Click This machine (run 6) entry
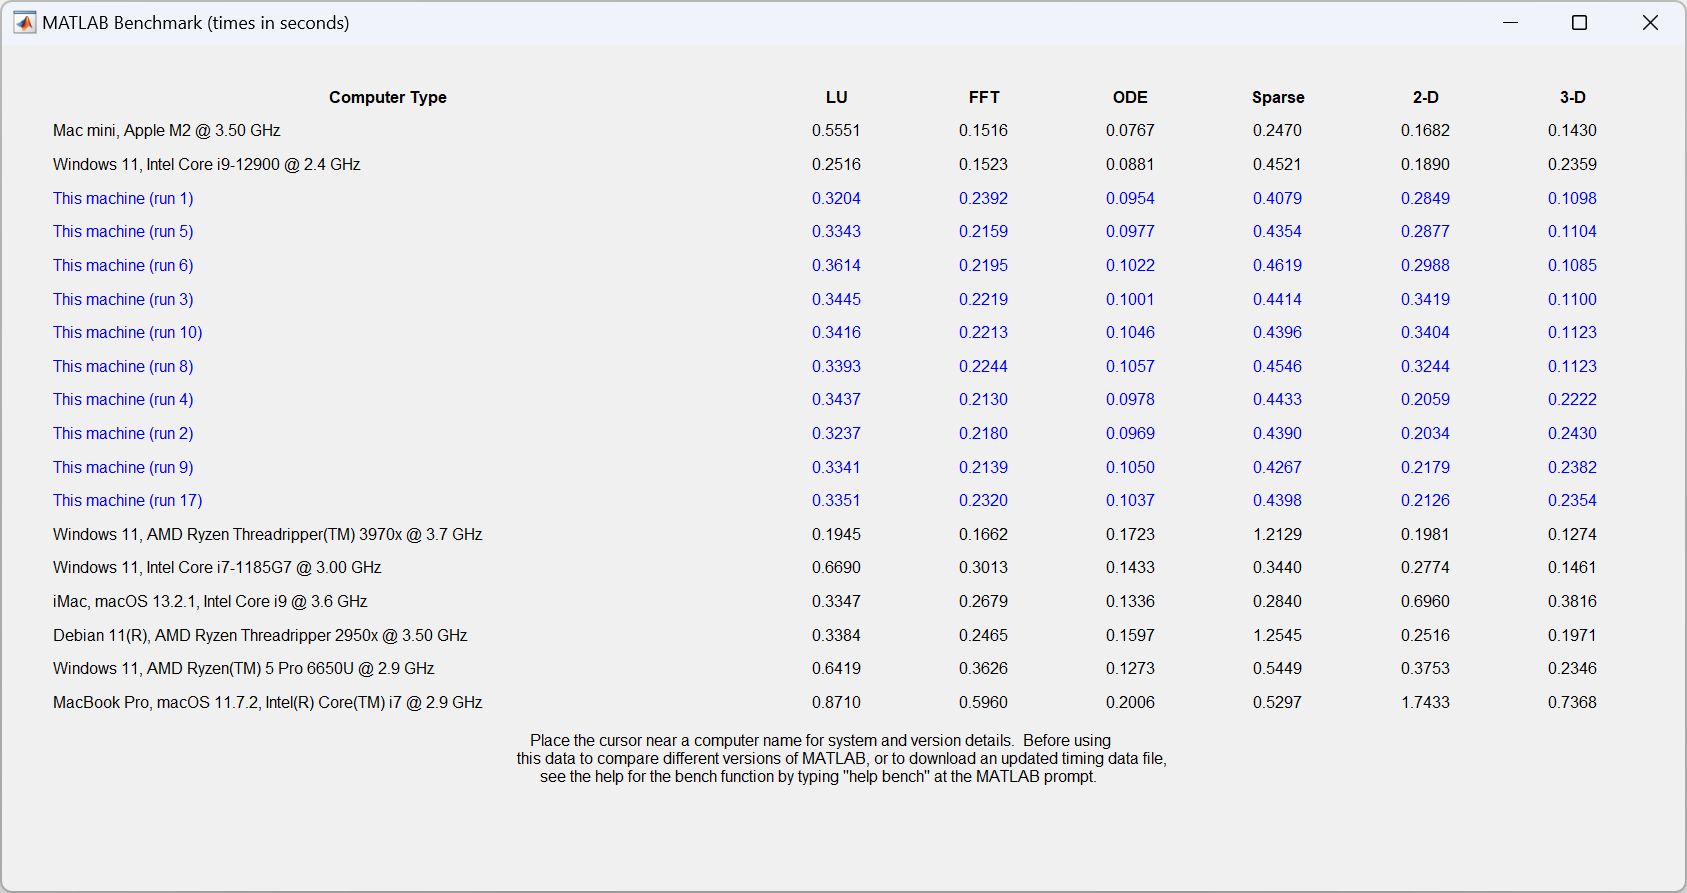The width and height of the screenshot is (1687, 893). [123, 265]
